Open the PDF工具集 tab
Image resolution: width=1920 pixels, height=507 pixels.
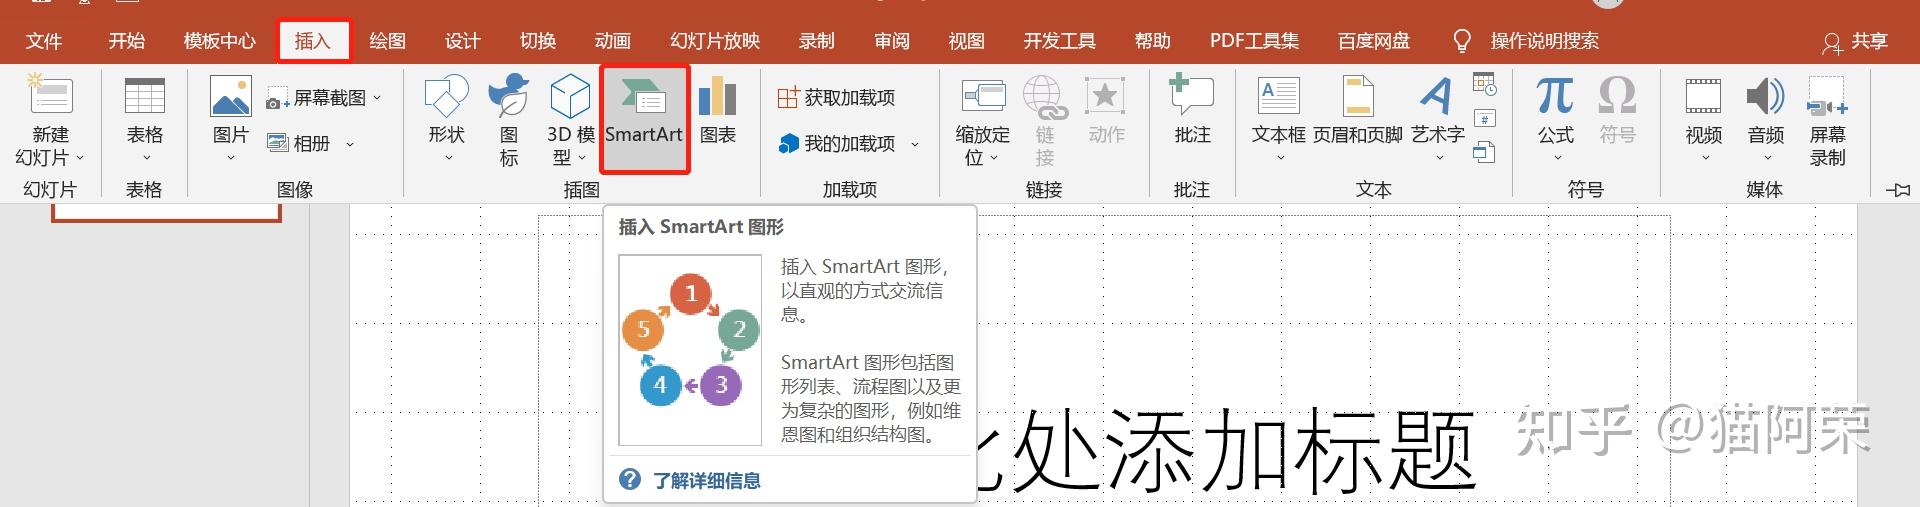click(1254, 41)
